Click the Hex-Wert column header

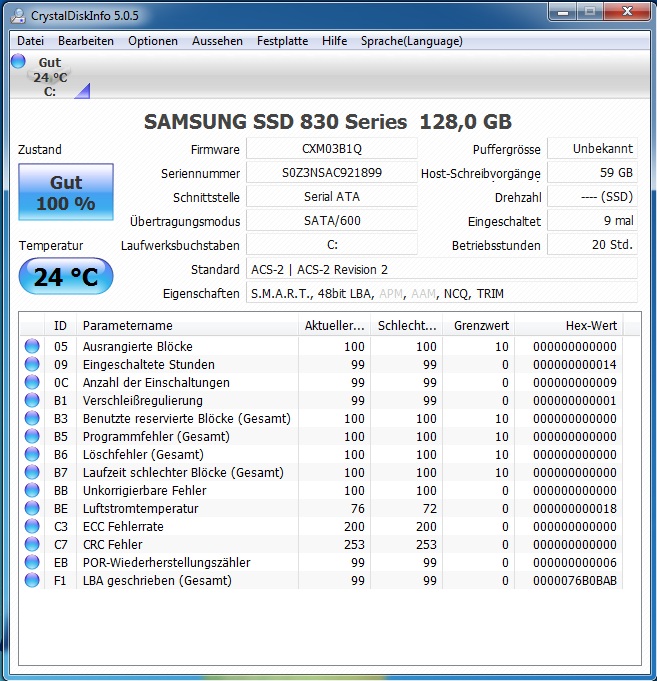pyautogui.click(x=569, y=325)
